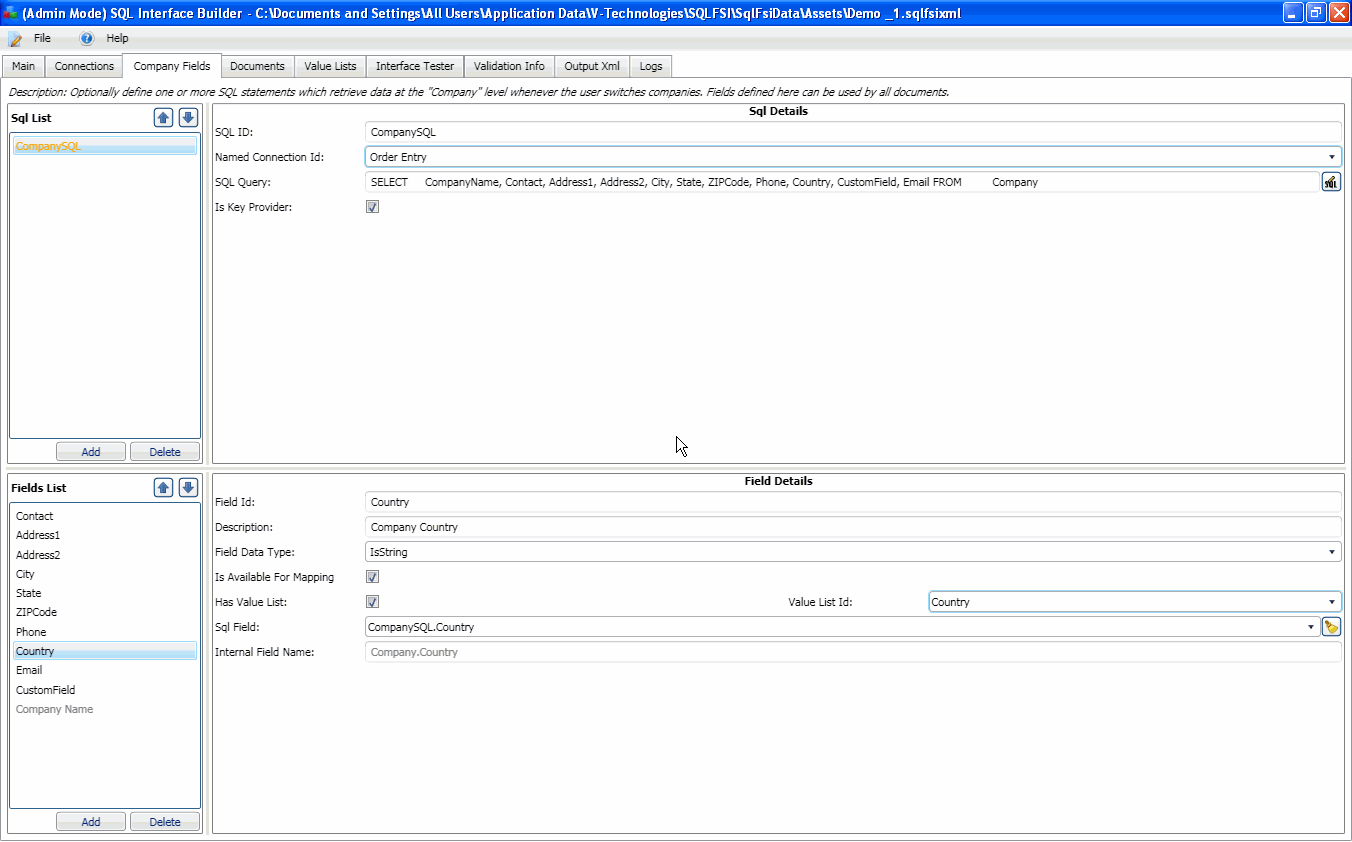
Task: Open the Help menu
Action: click(x=117, y=38)
